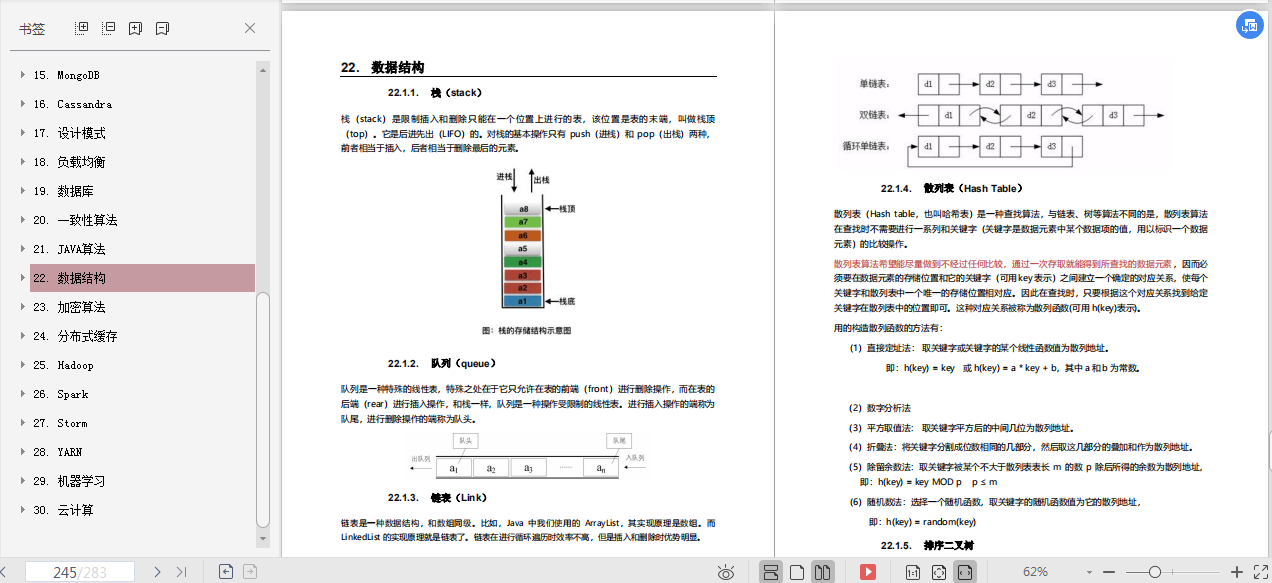Select bookmark 19. 数据库
This screenshot has width=1272, height=583.
pos(63,191)
